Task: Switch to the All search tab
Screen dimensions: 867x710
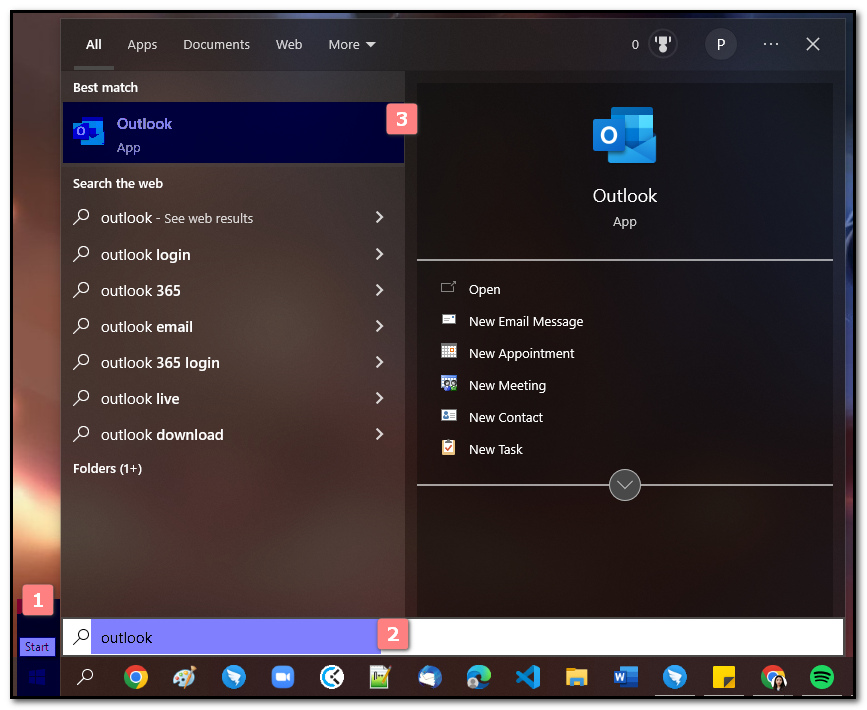Action: tap(93, 44)
